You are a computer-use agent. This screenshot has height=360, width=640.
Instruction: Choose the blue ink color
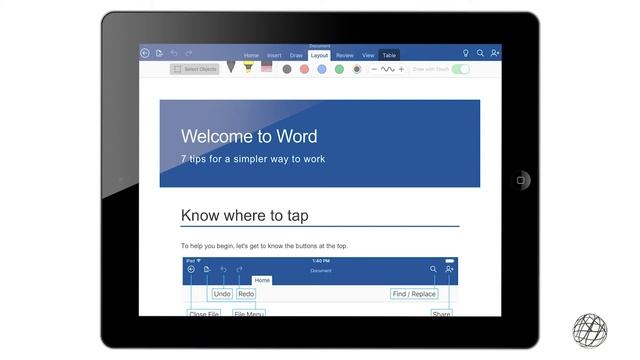pyautogui.click(x=322, y=69)
